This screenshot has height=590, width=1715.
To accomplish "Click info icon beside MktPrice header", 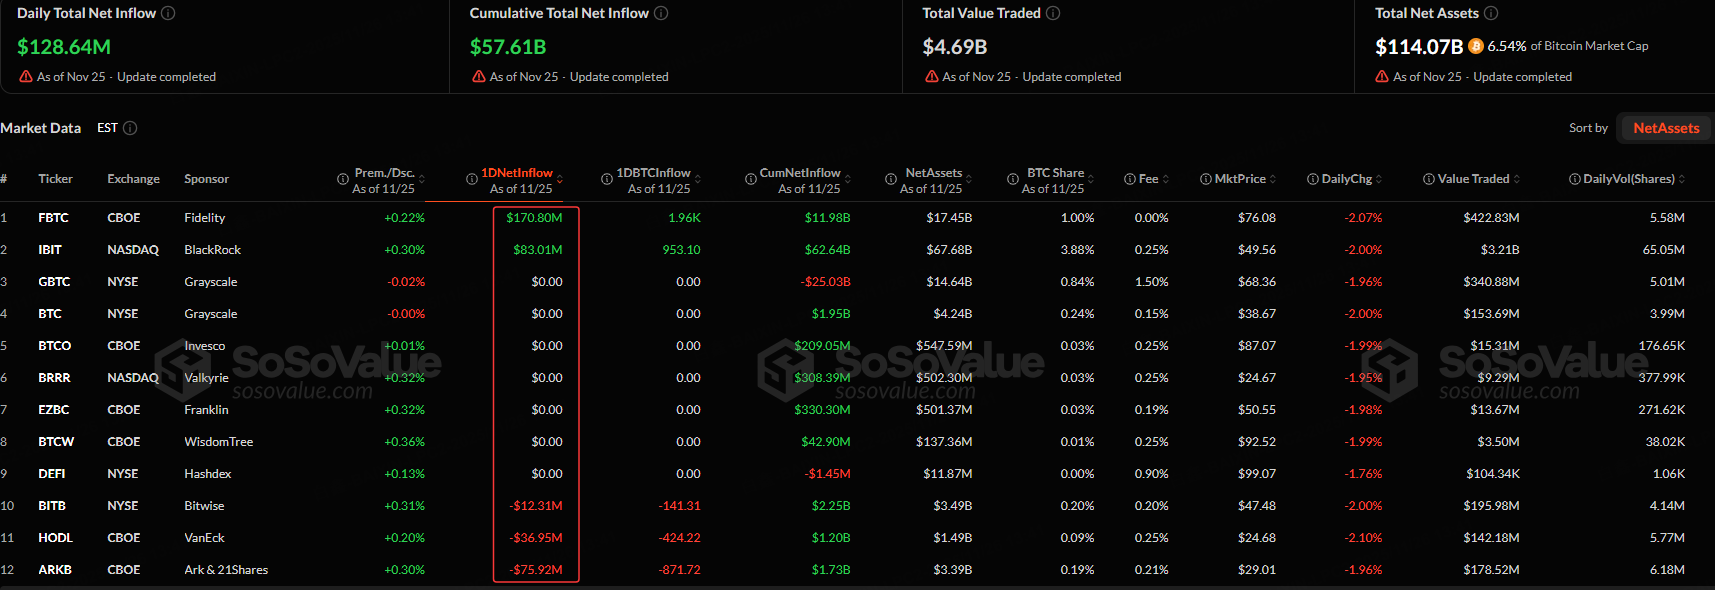I will tap(1206, 179).
